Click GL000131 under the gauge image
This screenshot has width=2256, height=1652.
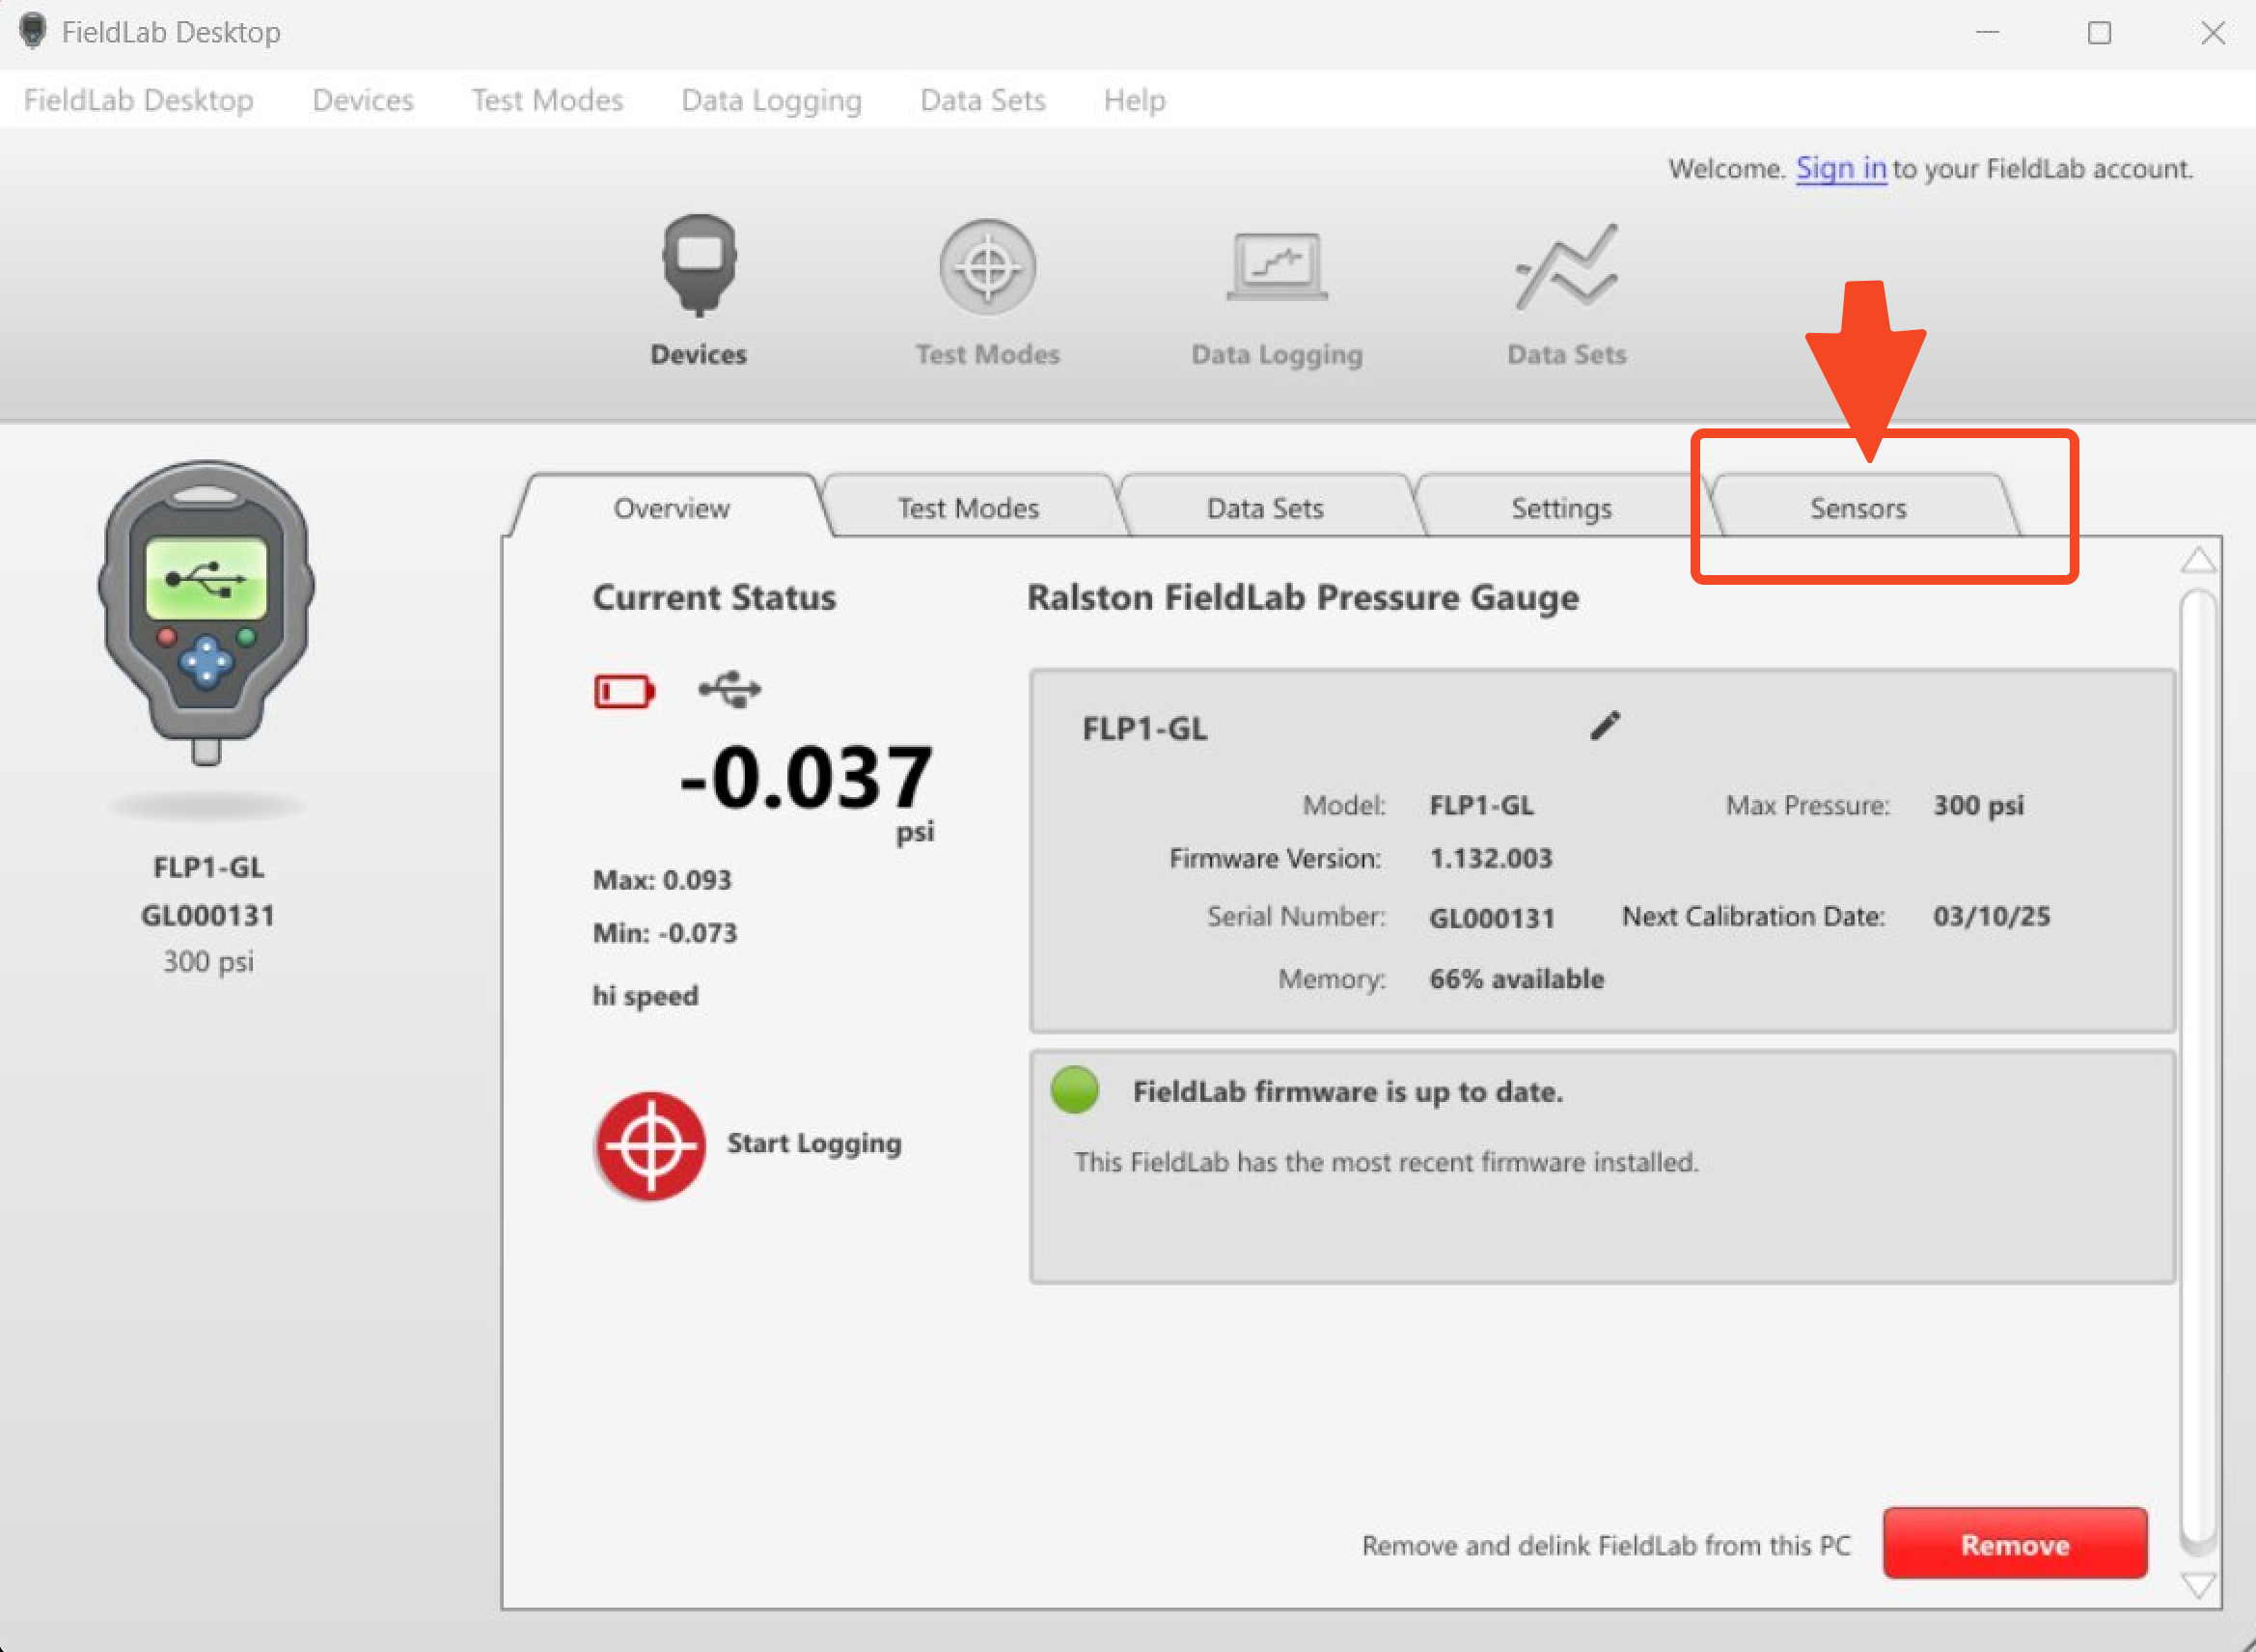[207, 915]
